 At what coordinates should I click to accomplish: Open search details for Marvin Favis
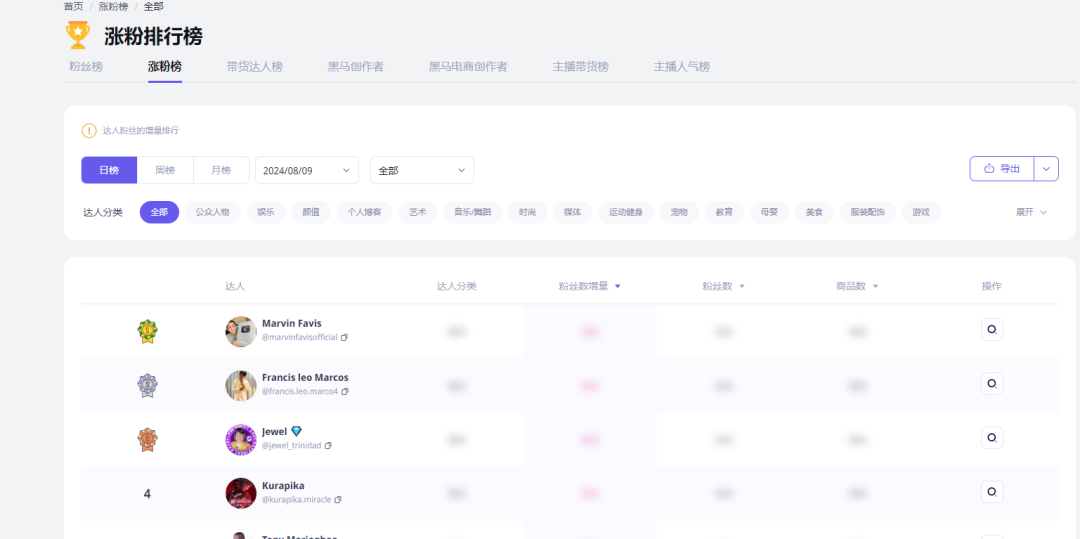[x=992, y=330]
